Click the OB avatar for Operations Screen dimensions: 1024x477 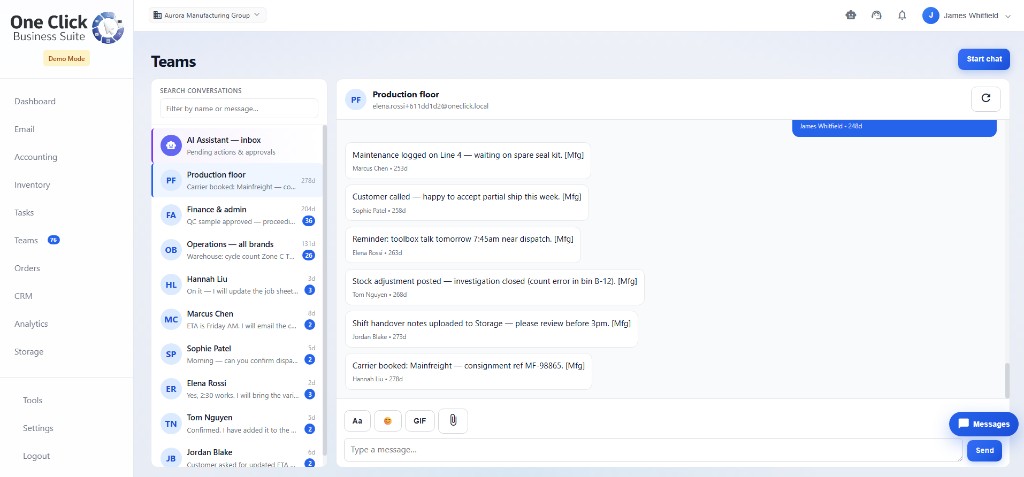[x=171, y=250]
